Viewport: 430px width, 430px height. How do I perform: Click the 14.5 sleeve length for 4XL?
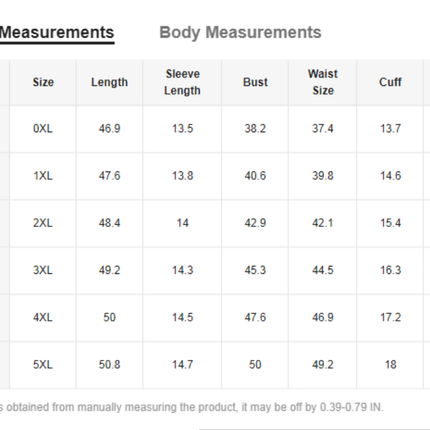[182, 317]
